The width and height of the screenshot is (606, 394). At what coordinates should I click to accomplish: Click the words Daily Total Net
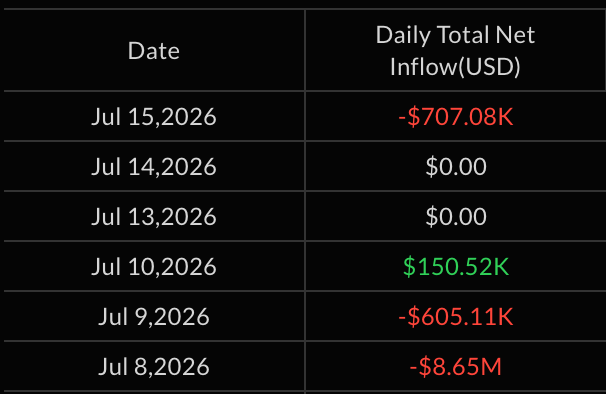[455, 35]
